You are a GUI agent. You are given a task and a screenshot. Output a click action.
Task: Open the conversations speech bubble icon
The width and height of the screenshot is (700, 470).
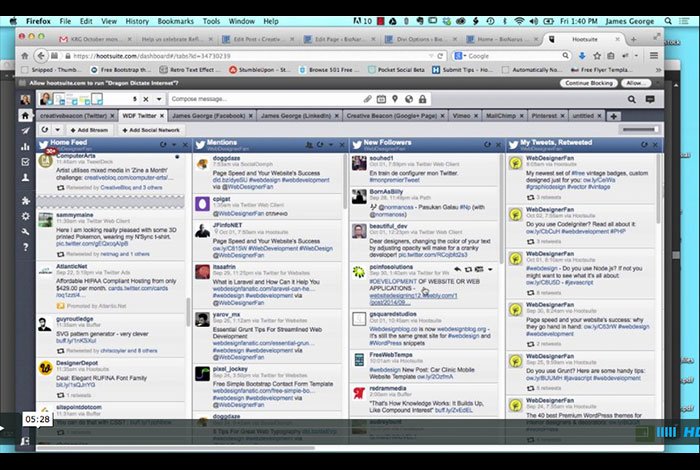pyautogui.click(x=650, y=99)
